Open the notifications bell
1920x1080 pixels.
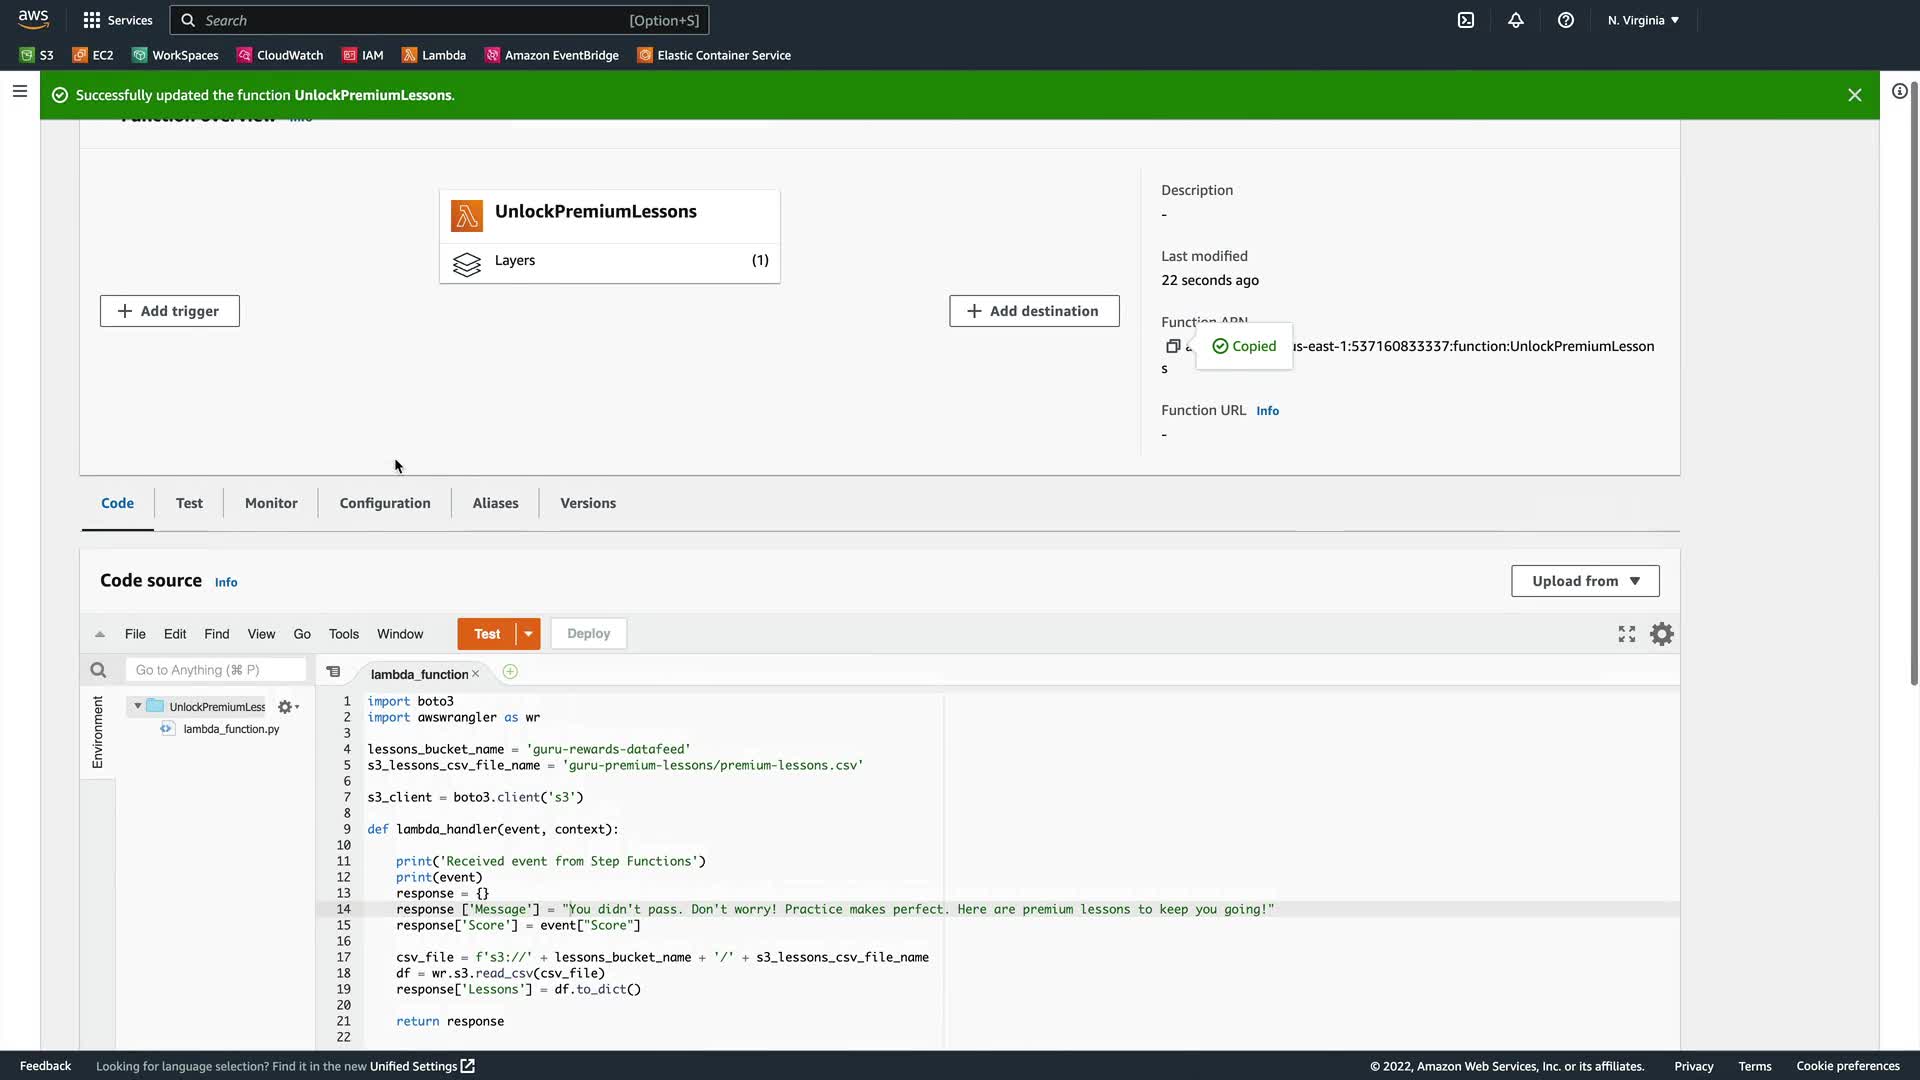pos(1516,20)
